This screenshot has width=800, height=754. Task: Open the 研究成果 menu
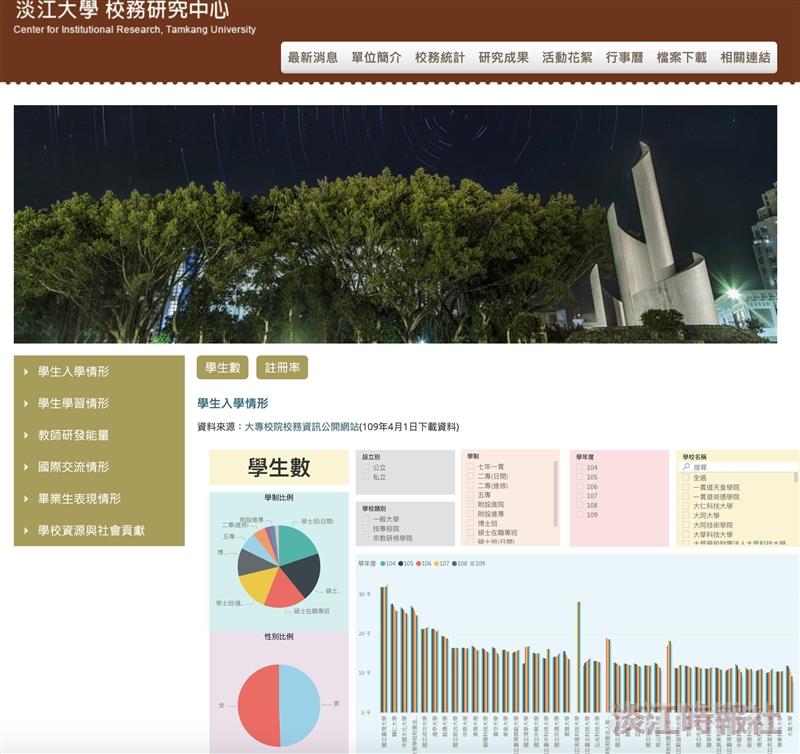(x=504, y=58)
